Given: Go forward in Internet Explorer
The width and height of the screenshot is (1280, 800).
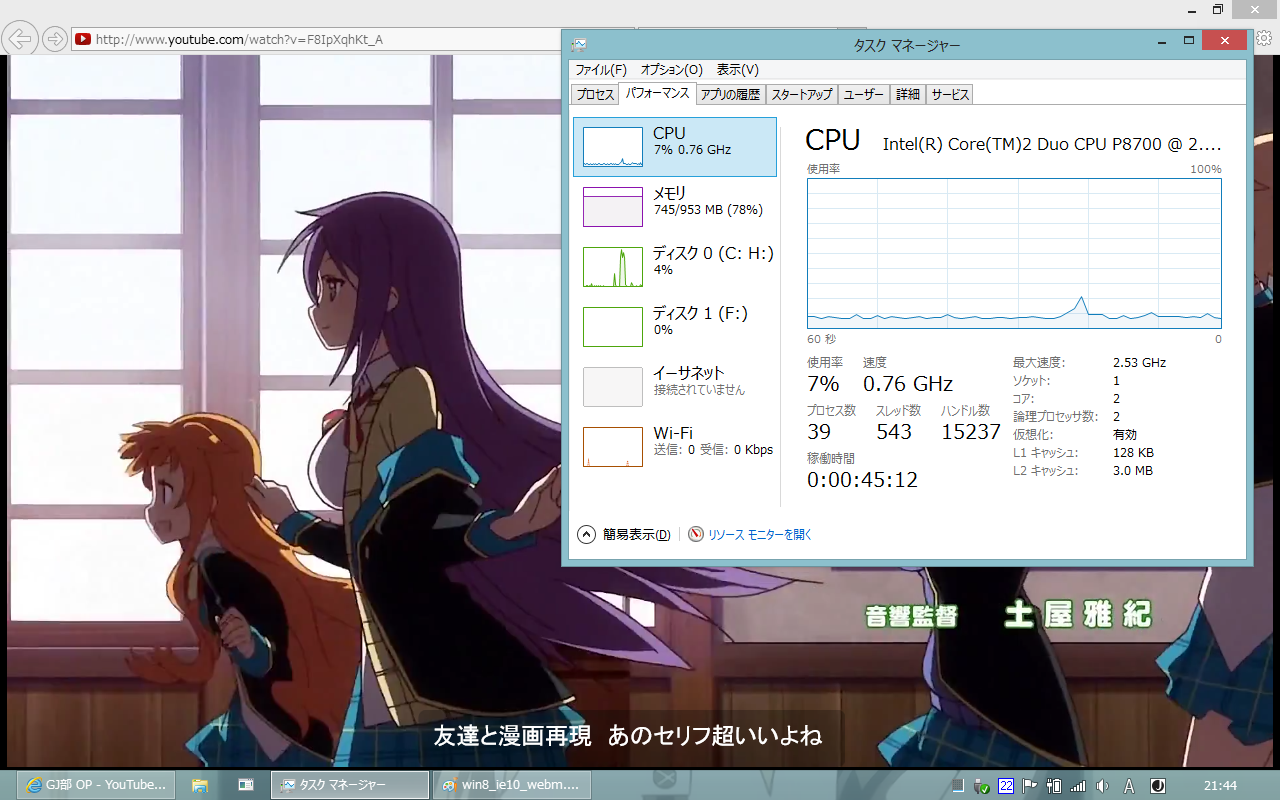Looking at the screenshot, I should [55, 39].
